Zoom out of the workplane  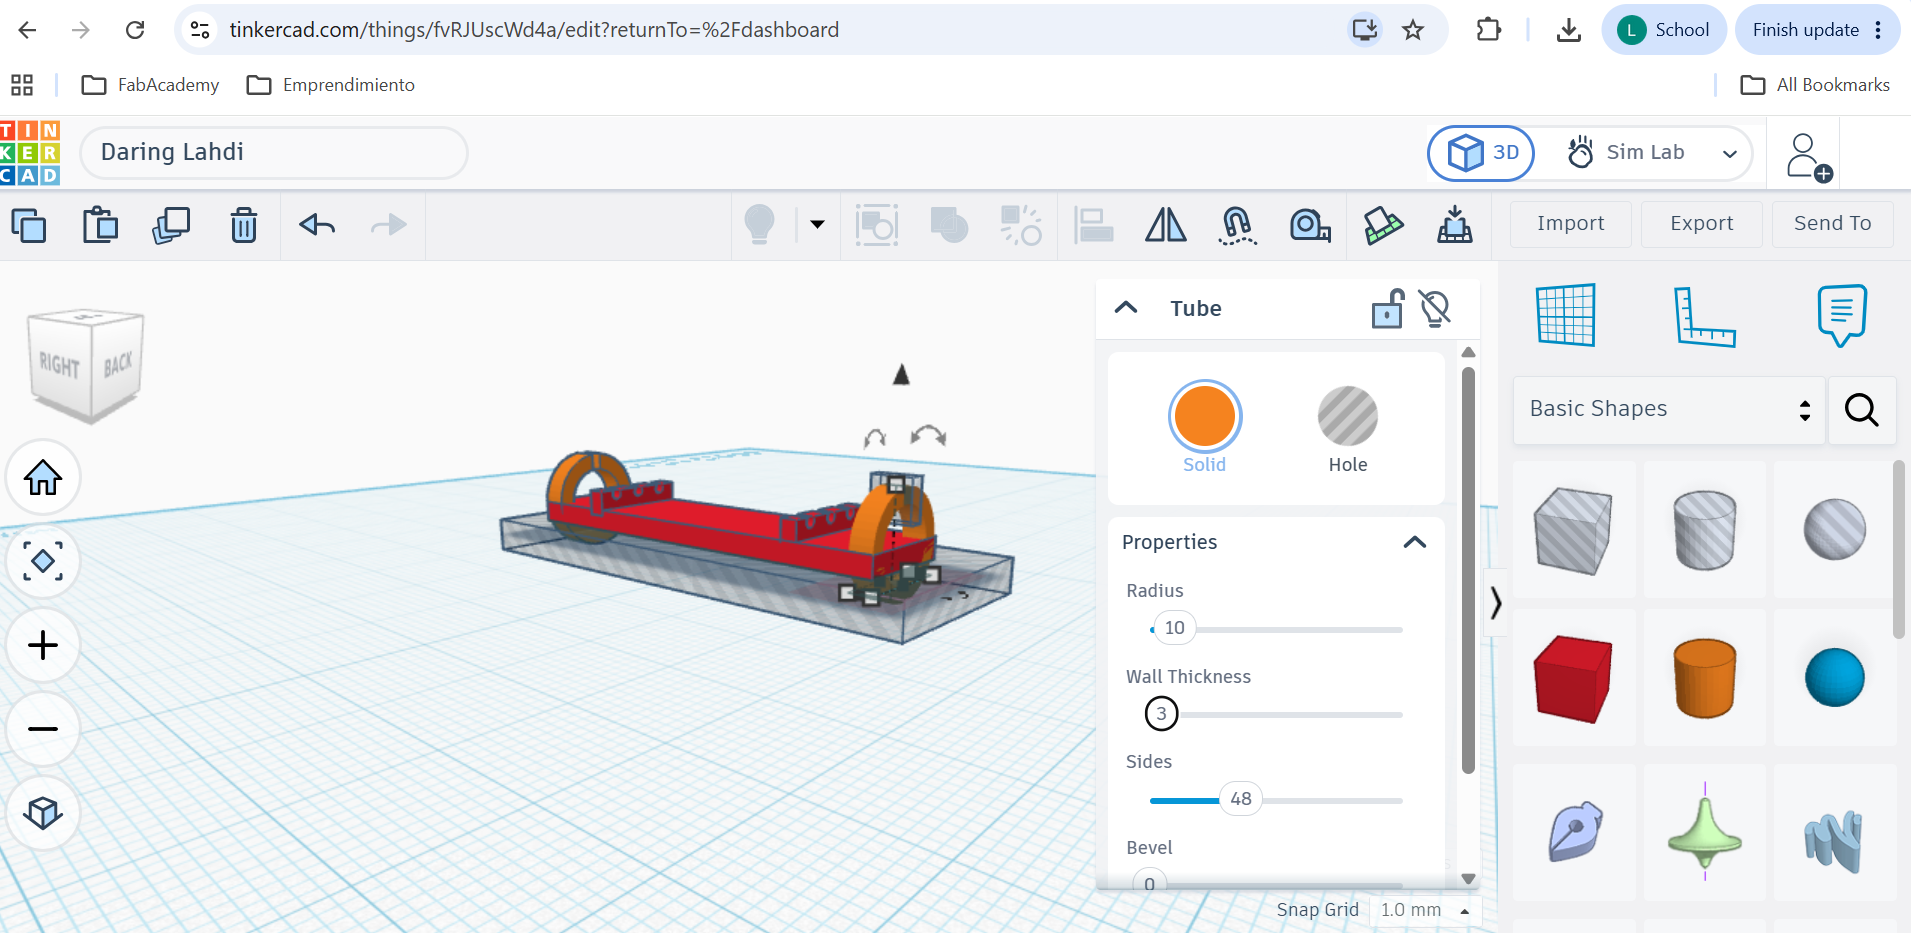43,729
